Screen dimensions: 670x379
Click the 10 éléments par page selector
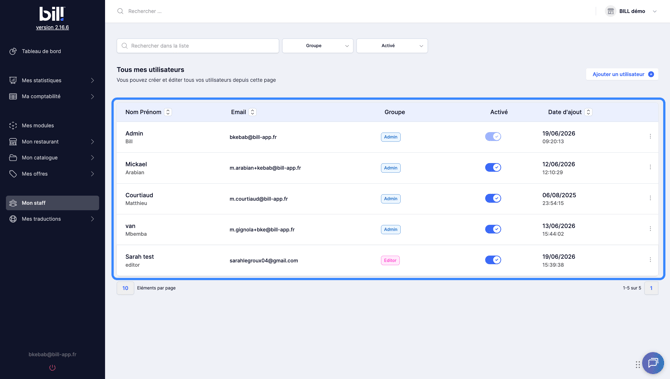[x=125, y=288]
